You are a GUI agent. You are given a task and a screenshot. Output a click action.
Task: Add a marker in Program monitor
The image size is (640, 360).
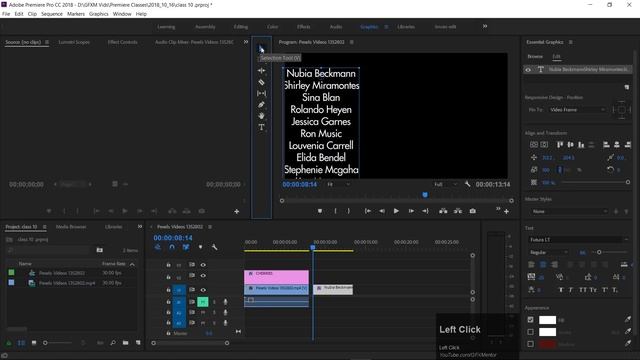[x=320, y=211]
